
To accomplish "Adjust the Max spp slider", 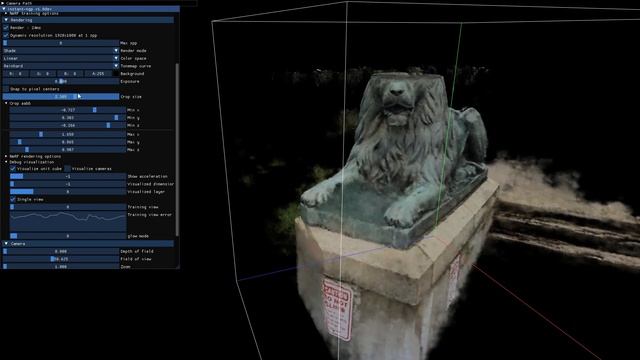I will click(x=61, y=43).
